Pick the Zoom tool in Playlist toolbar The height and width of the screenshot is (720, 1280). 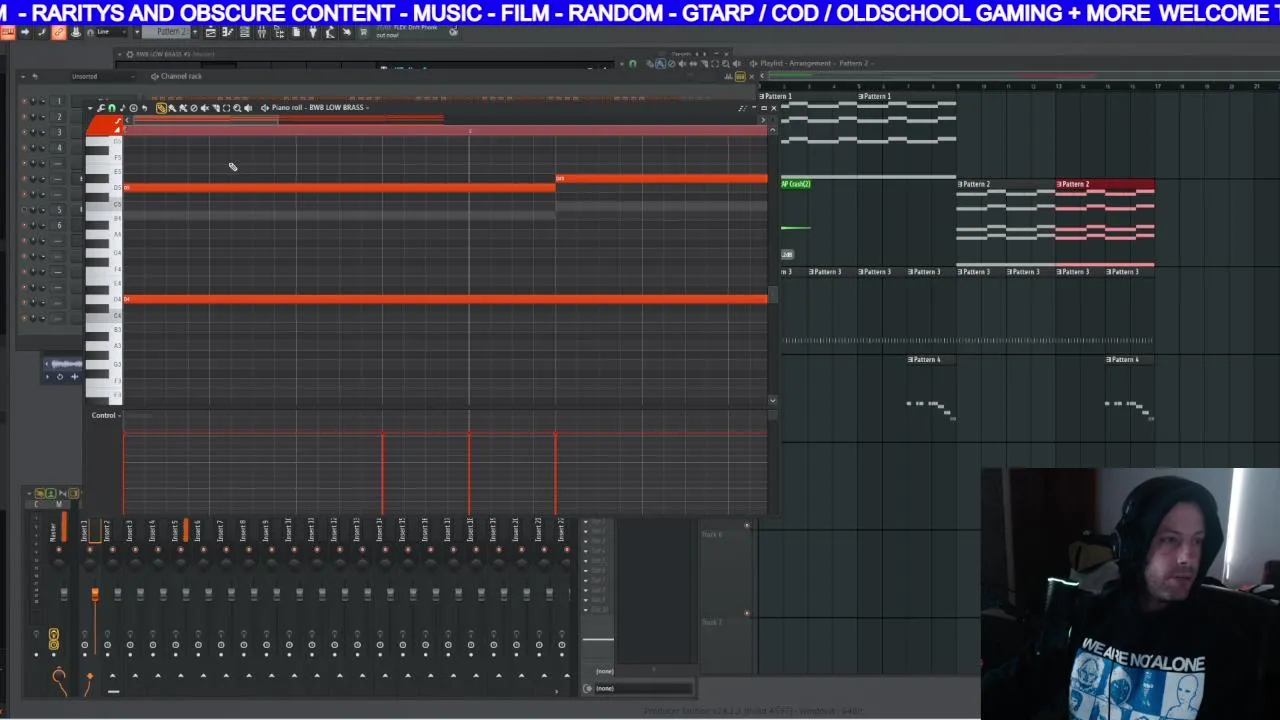726,63
